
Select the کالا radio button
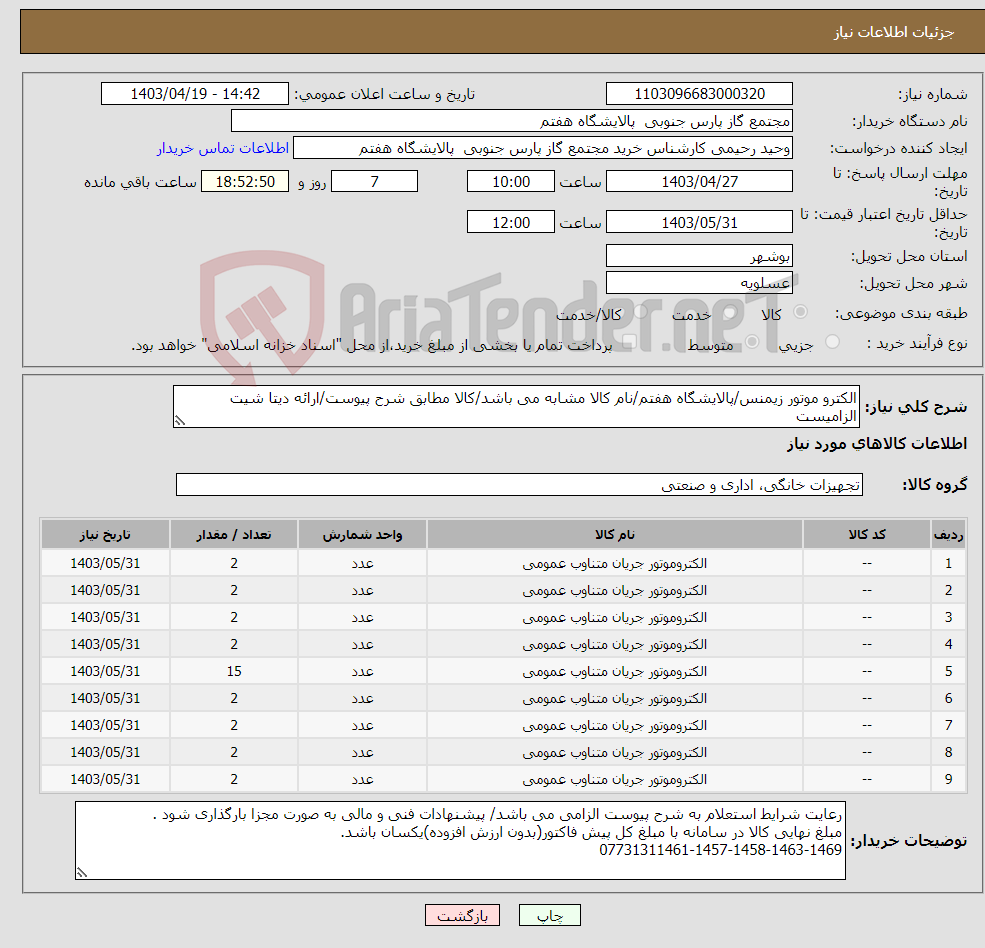(800, 312)
